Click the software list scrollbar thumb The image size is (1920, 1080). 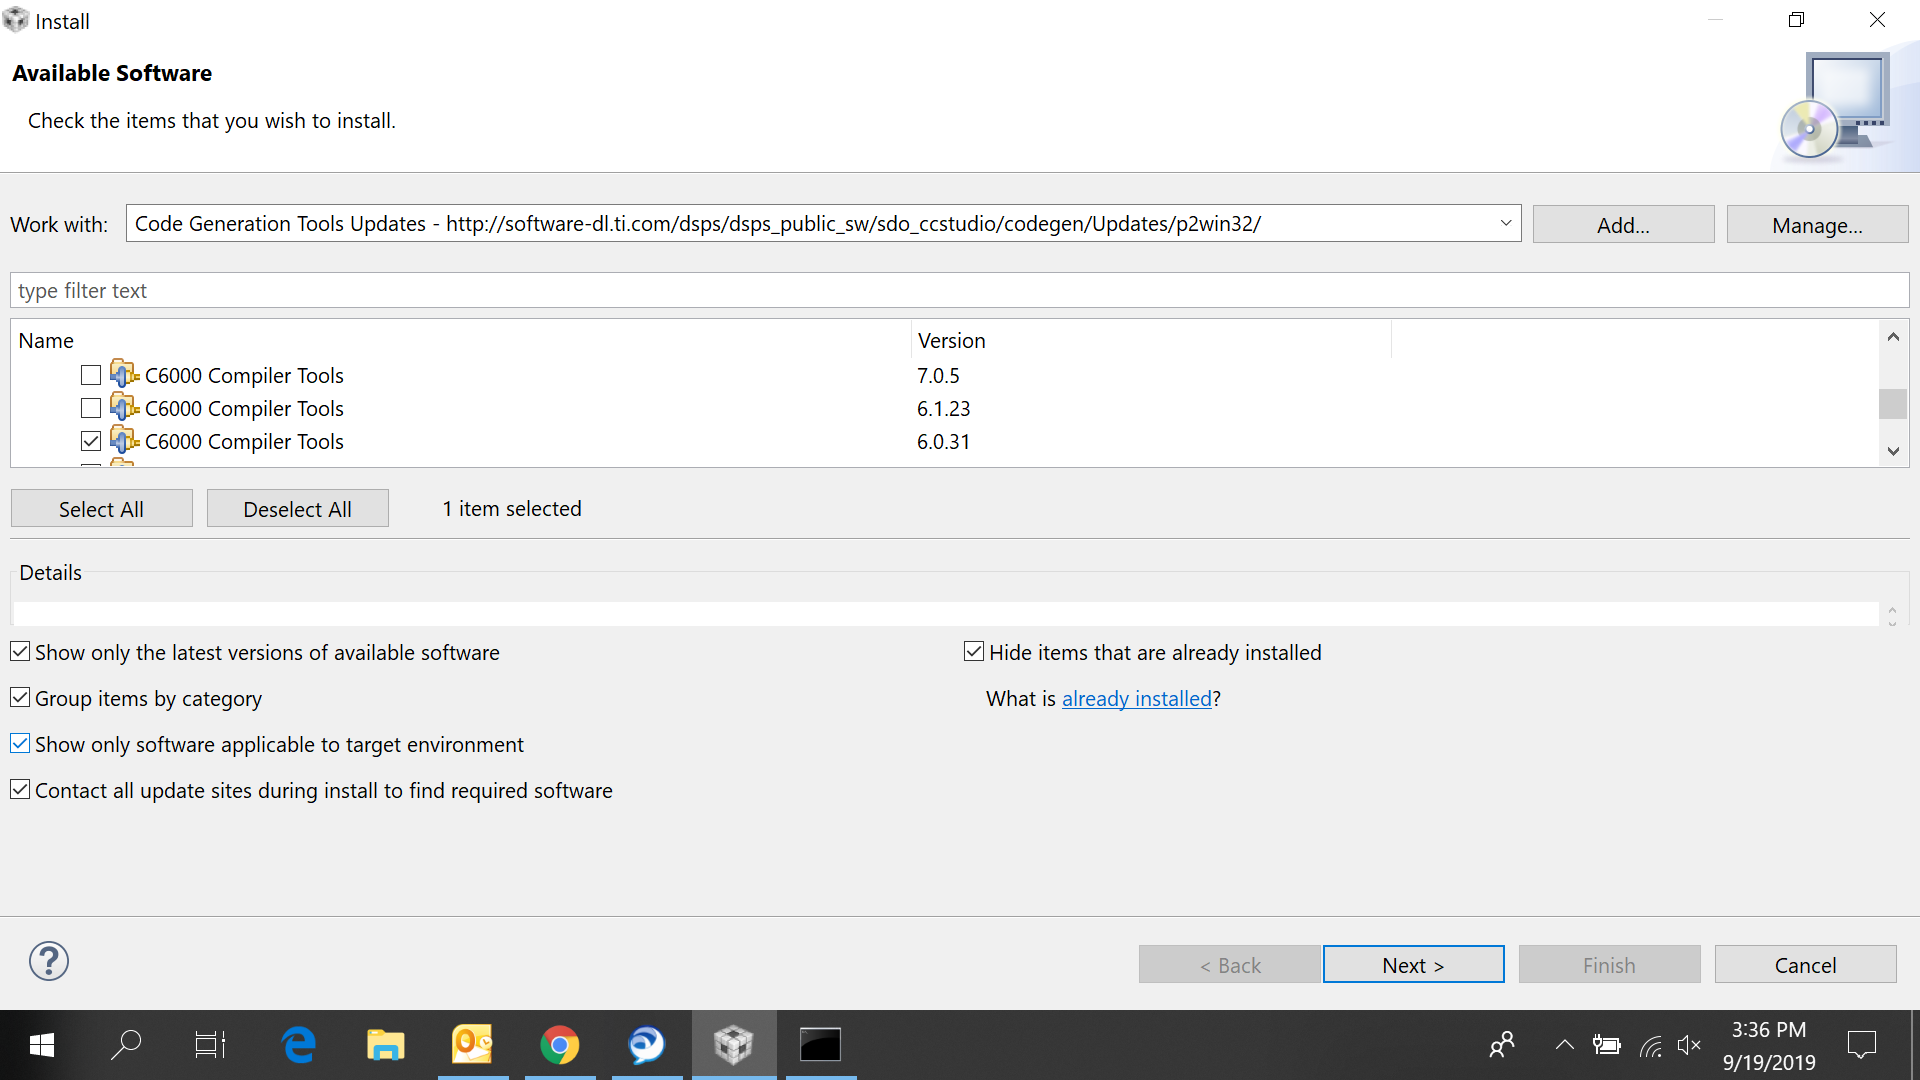[1893, 403]
